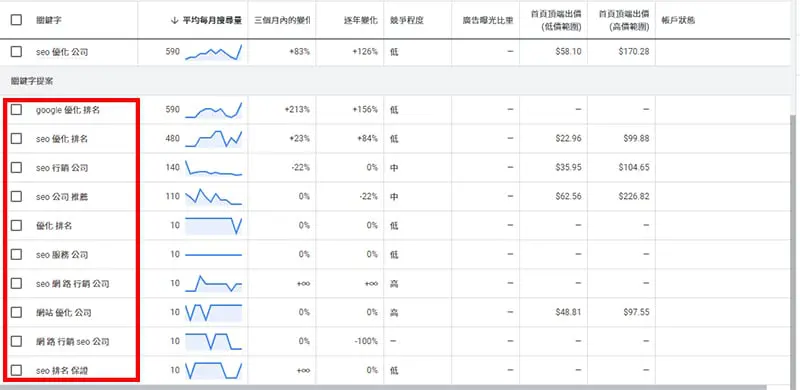Click the 帳戶狀態 column header
Screen dimensions: 800x390
pyautogui.click(x=678, y=20)
